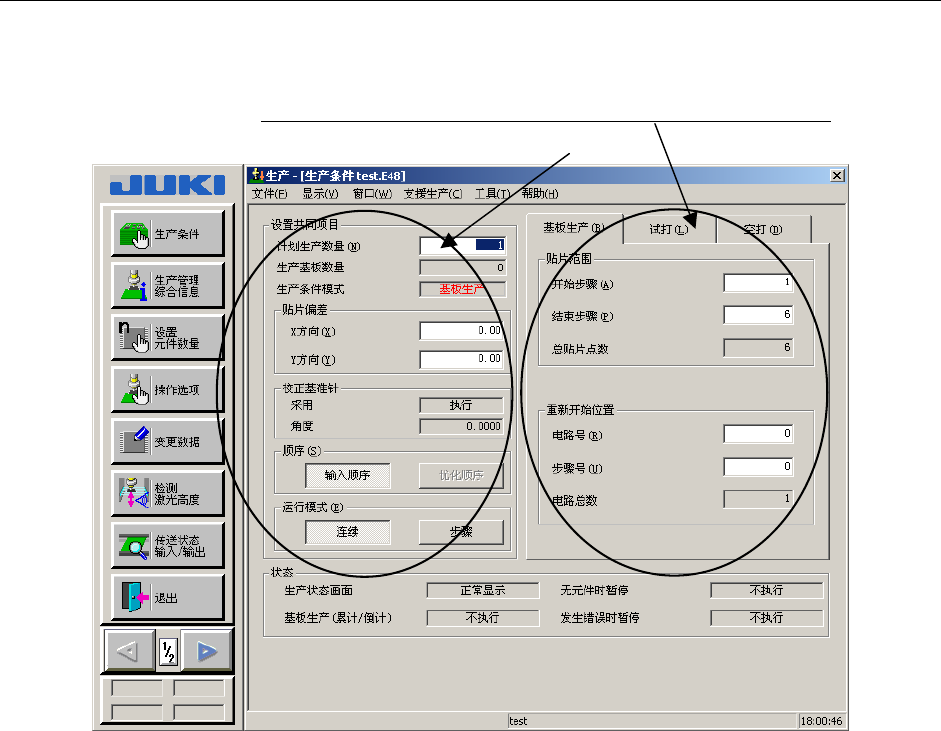Open the 操作选项 sidebar button
The image size is (941, 731).
pos(167,390)
